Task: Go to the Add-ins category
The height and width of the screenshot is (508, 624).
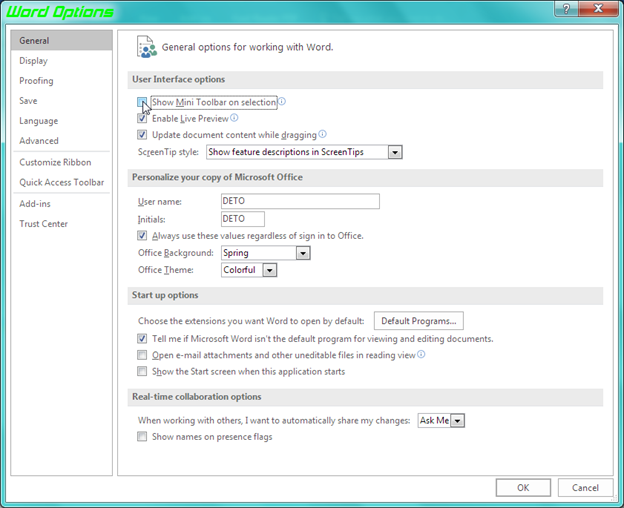Action: [x=62, y=204]
